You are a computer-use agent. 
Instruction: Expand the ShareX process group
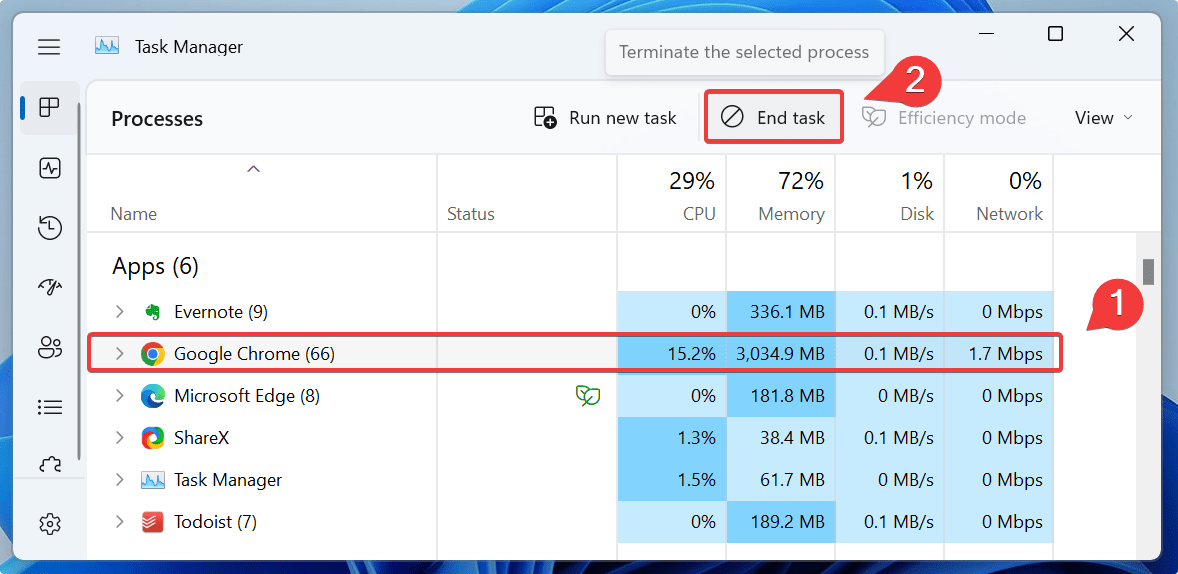coord(119,438)
